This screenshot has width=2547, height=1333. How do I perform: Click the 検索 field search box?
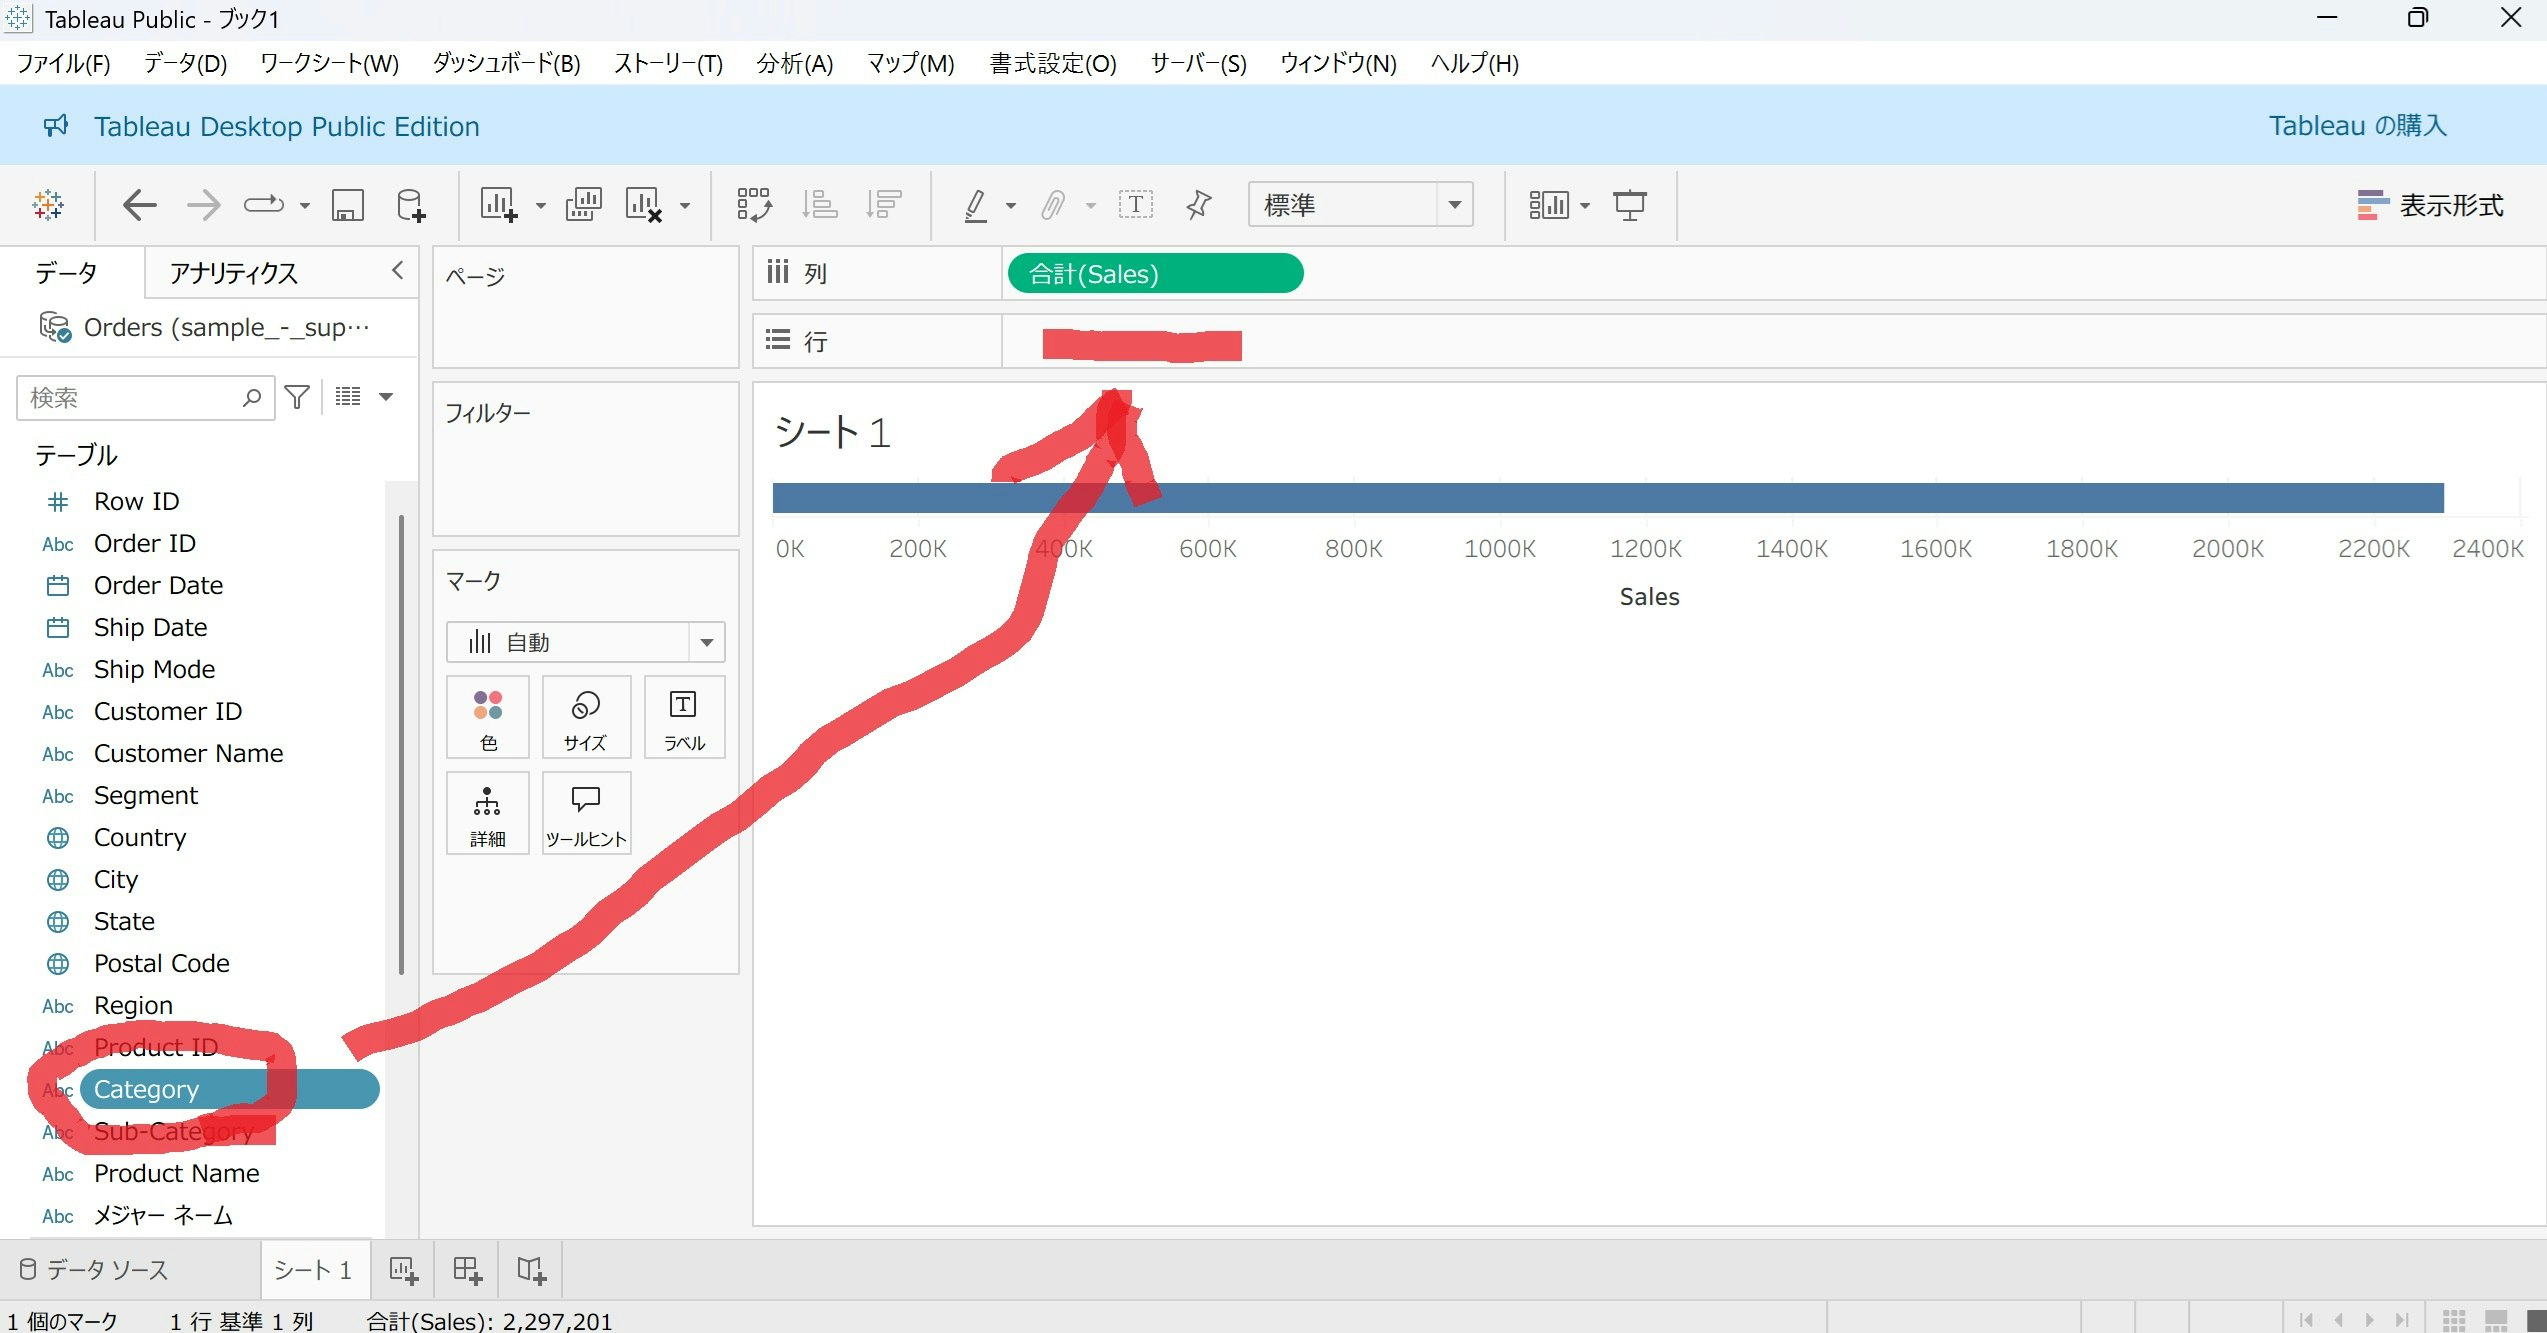pyautogui.click(x=130, y=398)
